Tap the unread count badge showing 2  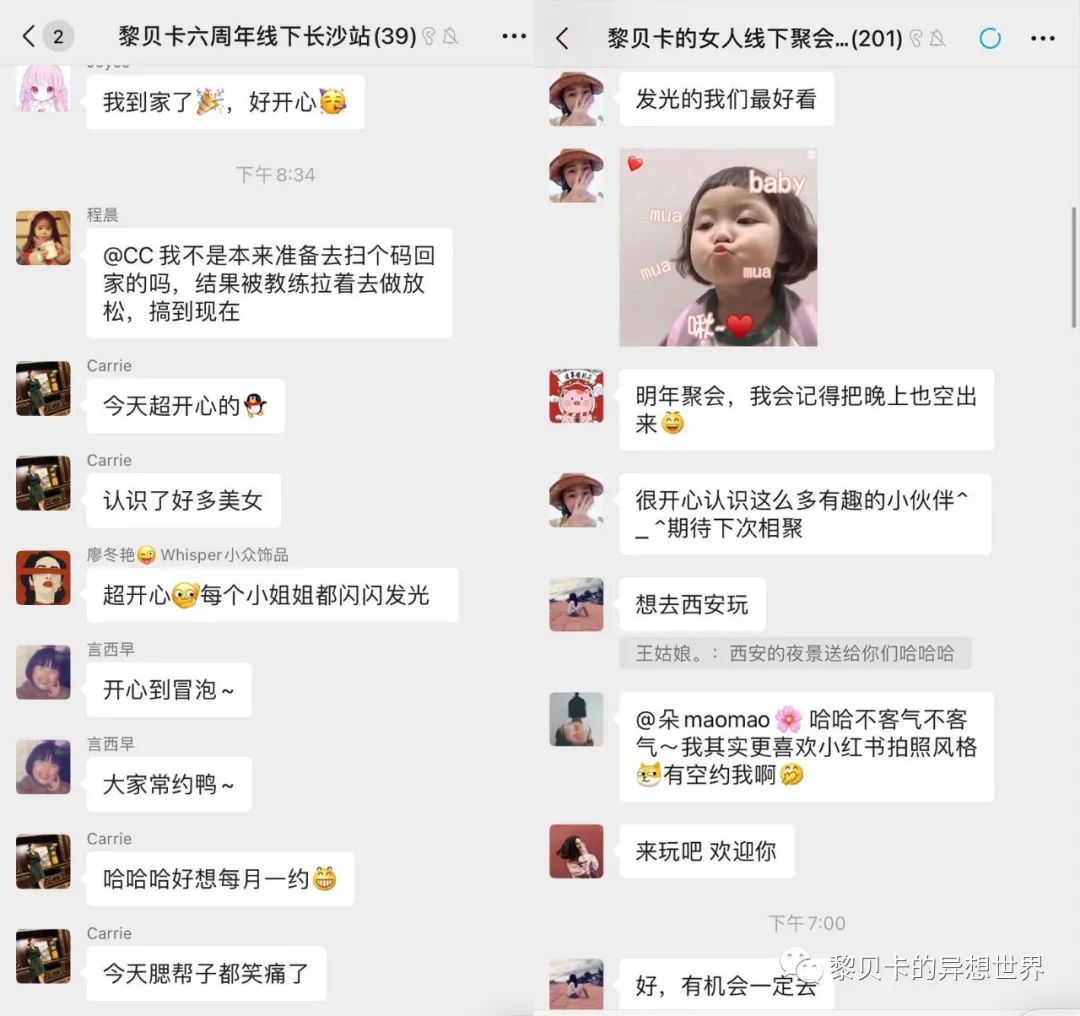tap(58, 36)
